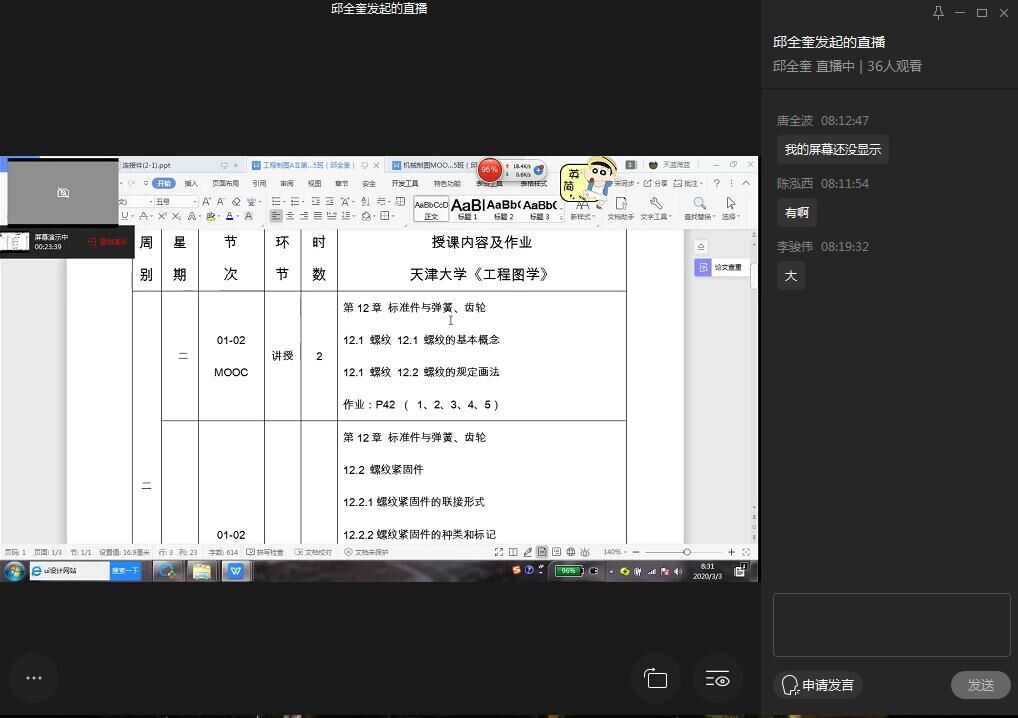
Task: Click the rotate screen icon
Action: tap(656, 679)
